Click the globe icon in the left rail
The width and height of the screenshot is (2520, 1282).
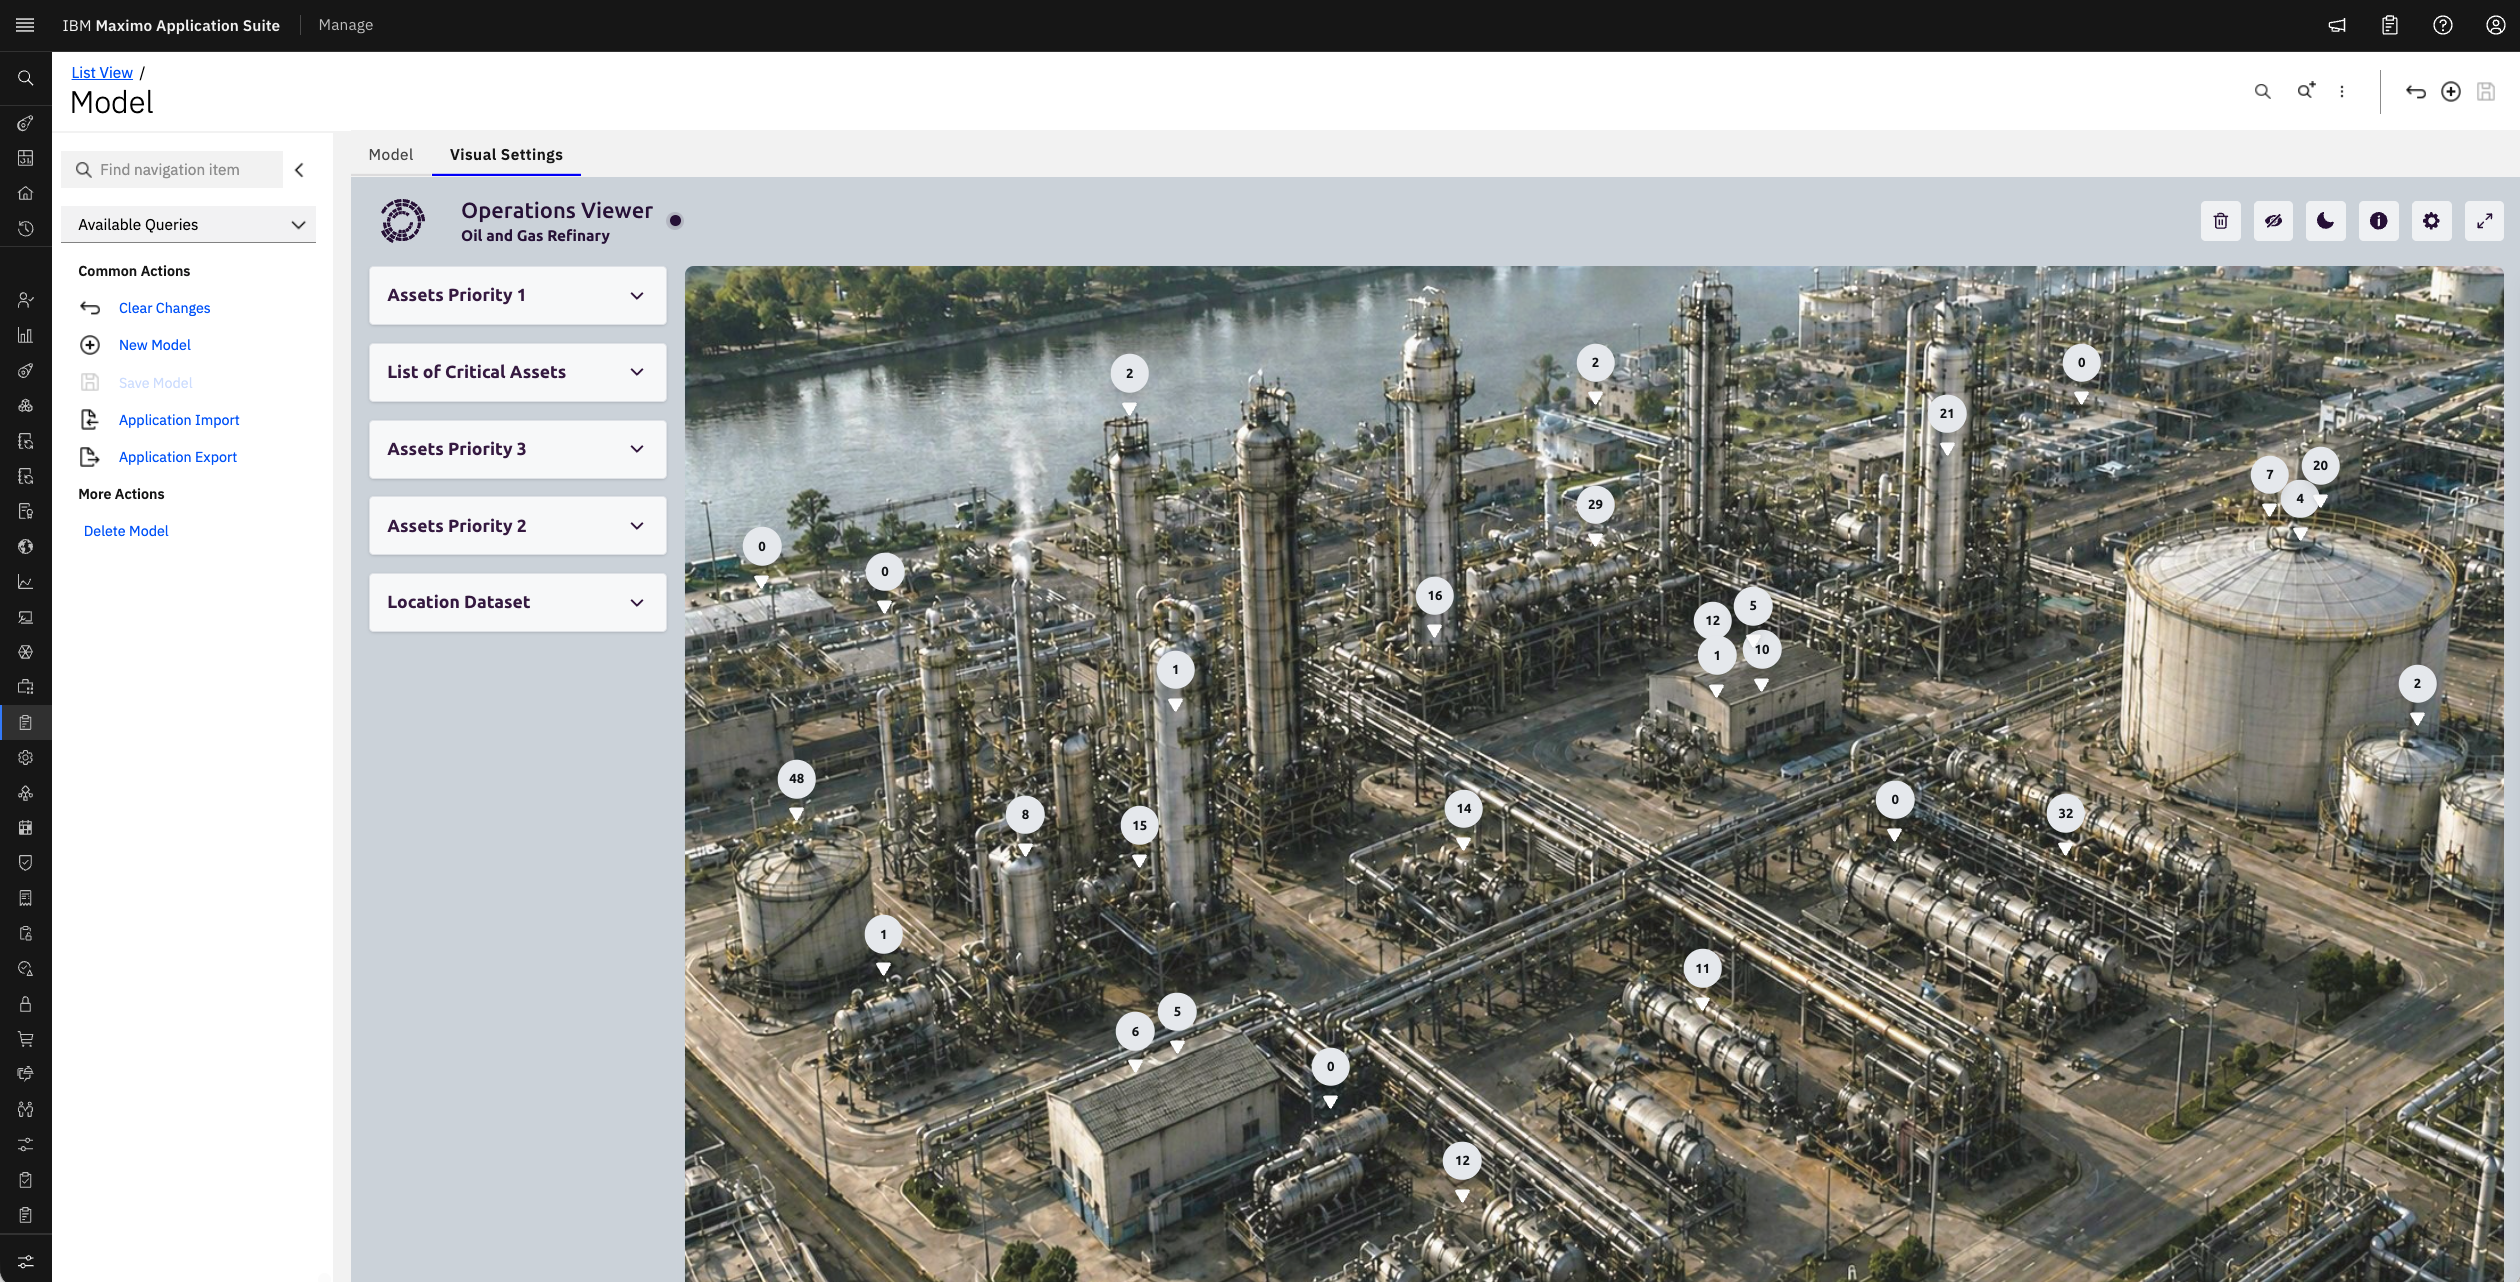click(26, 546)
